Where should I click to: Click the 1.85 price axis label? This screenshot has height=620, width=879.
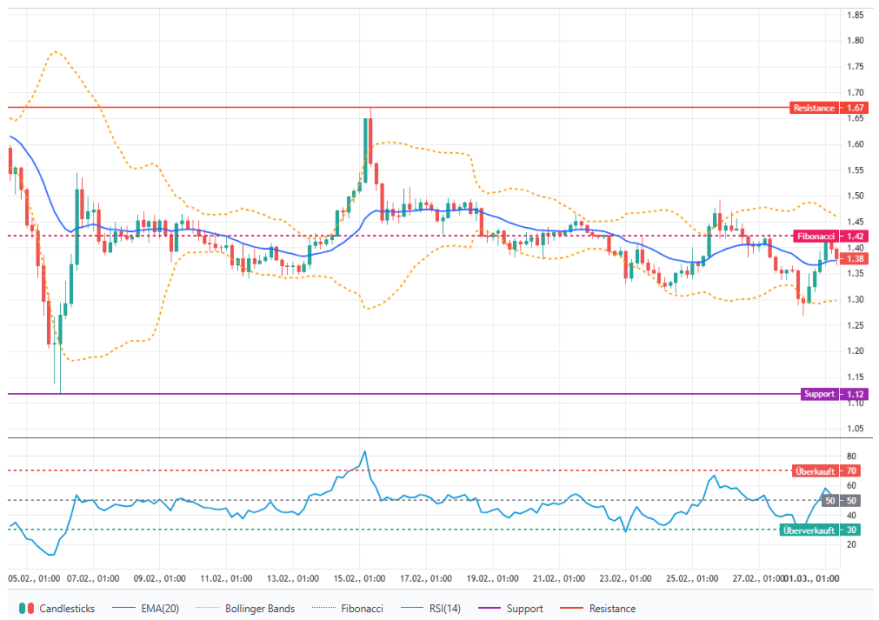855,15
